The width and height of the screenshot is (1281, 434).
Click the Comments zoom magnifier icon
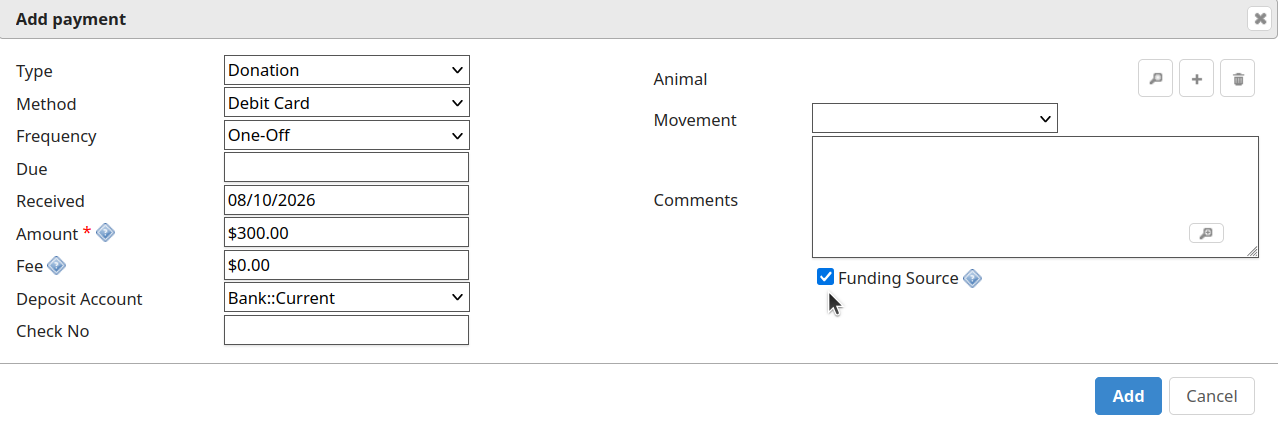tap(1206, 233)
